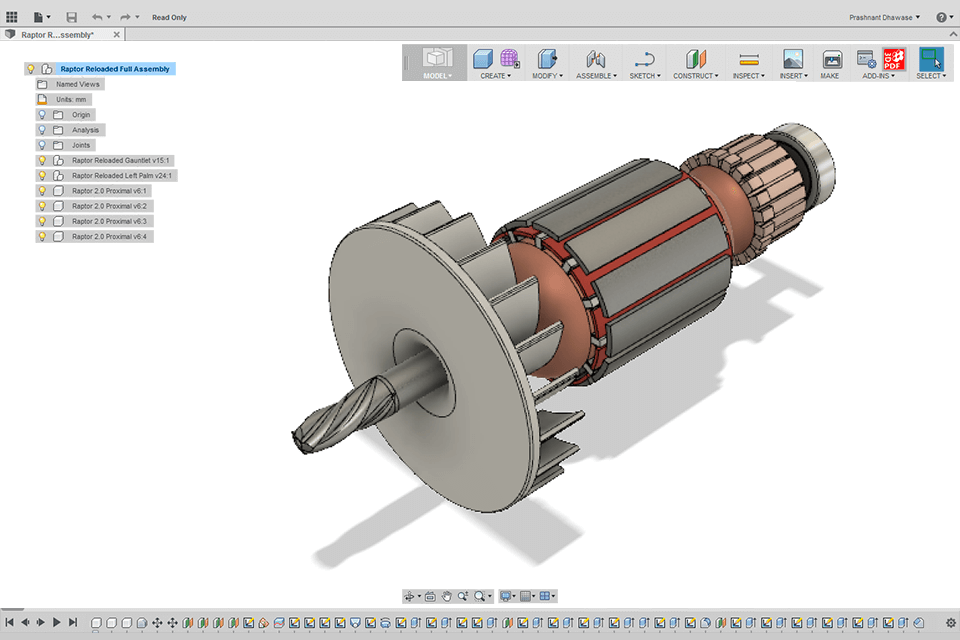Start a sketch with Sketch icon
This screenshot has width=960, height=640.
pos(644,59)
